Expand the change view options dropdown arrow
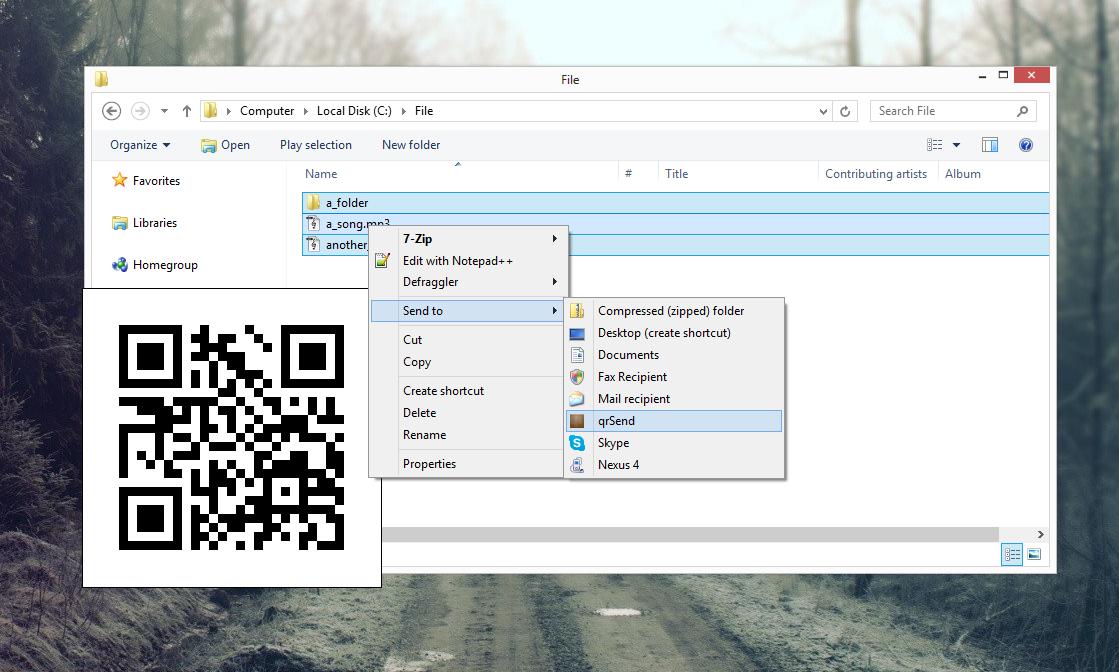The image size is (1119, 672). click(x=956, y=145)
